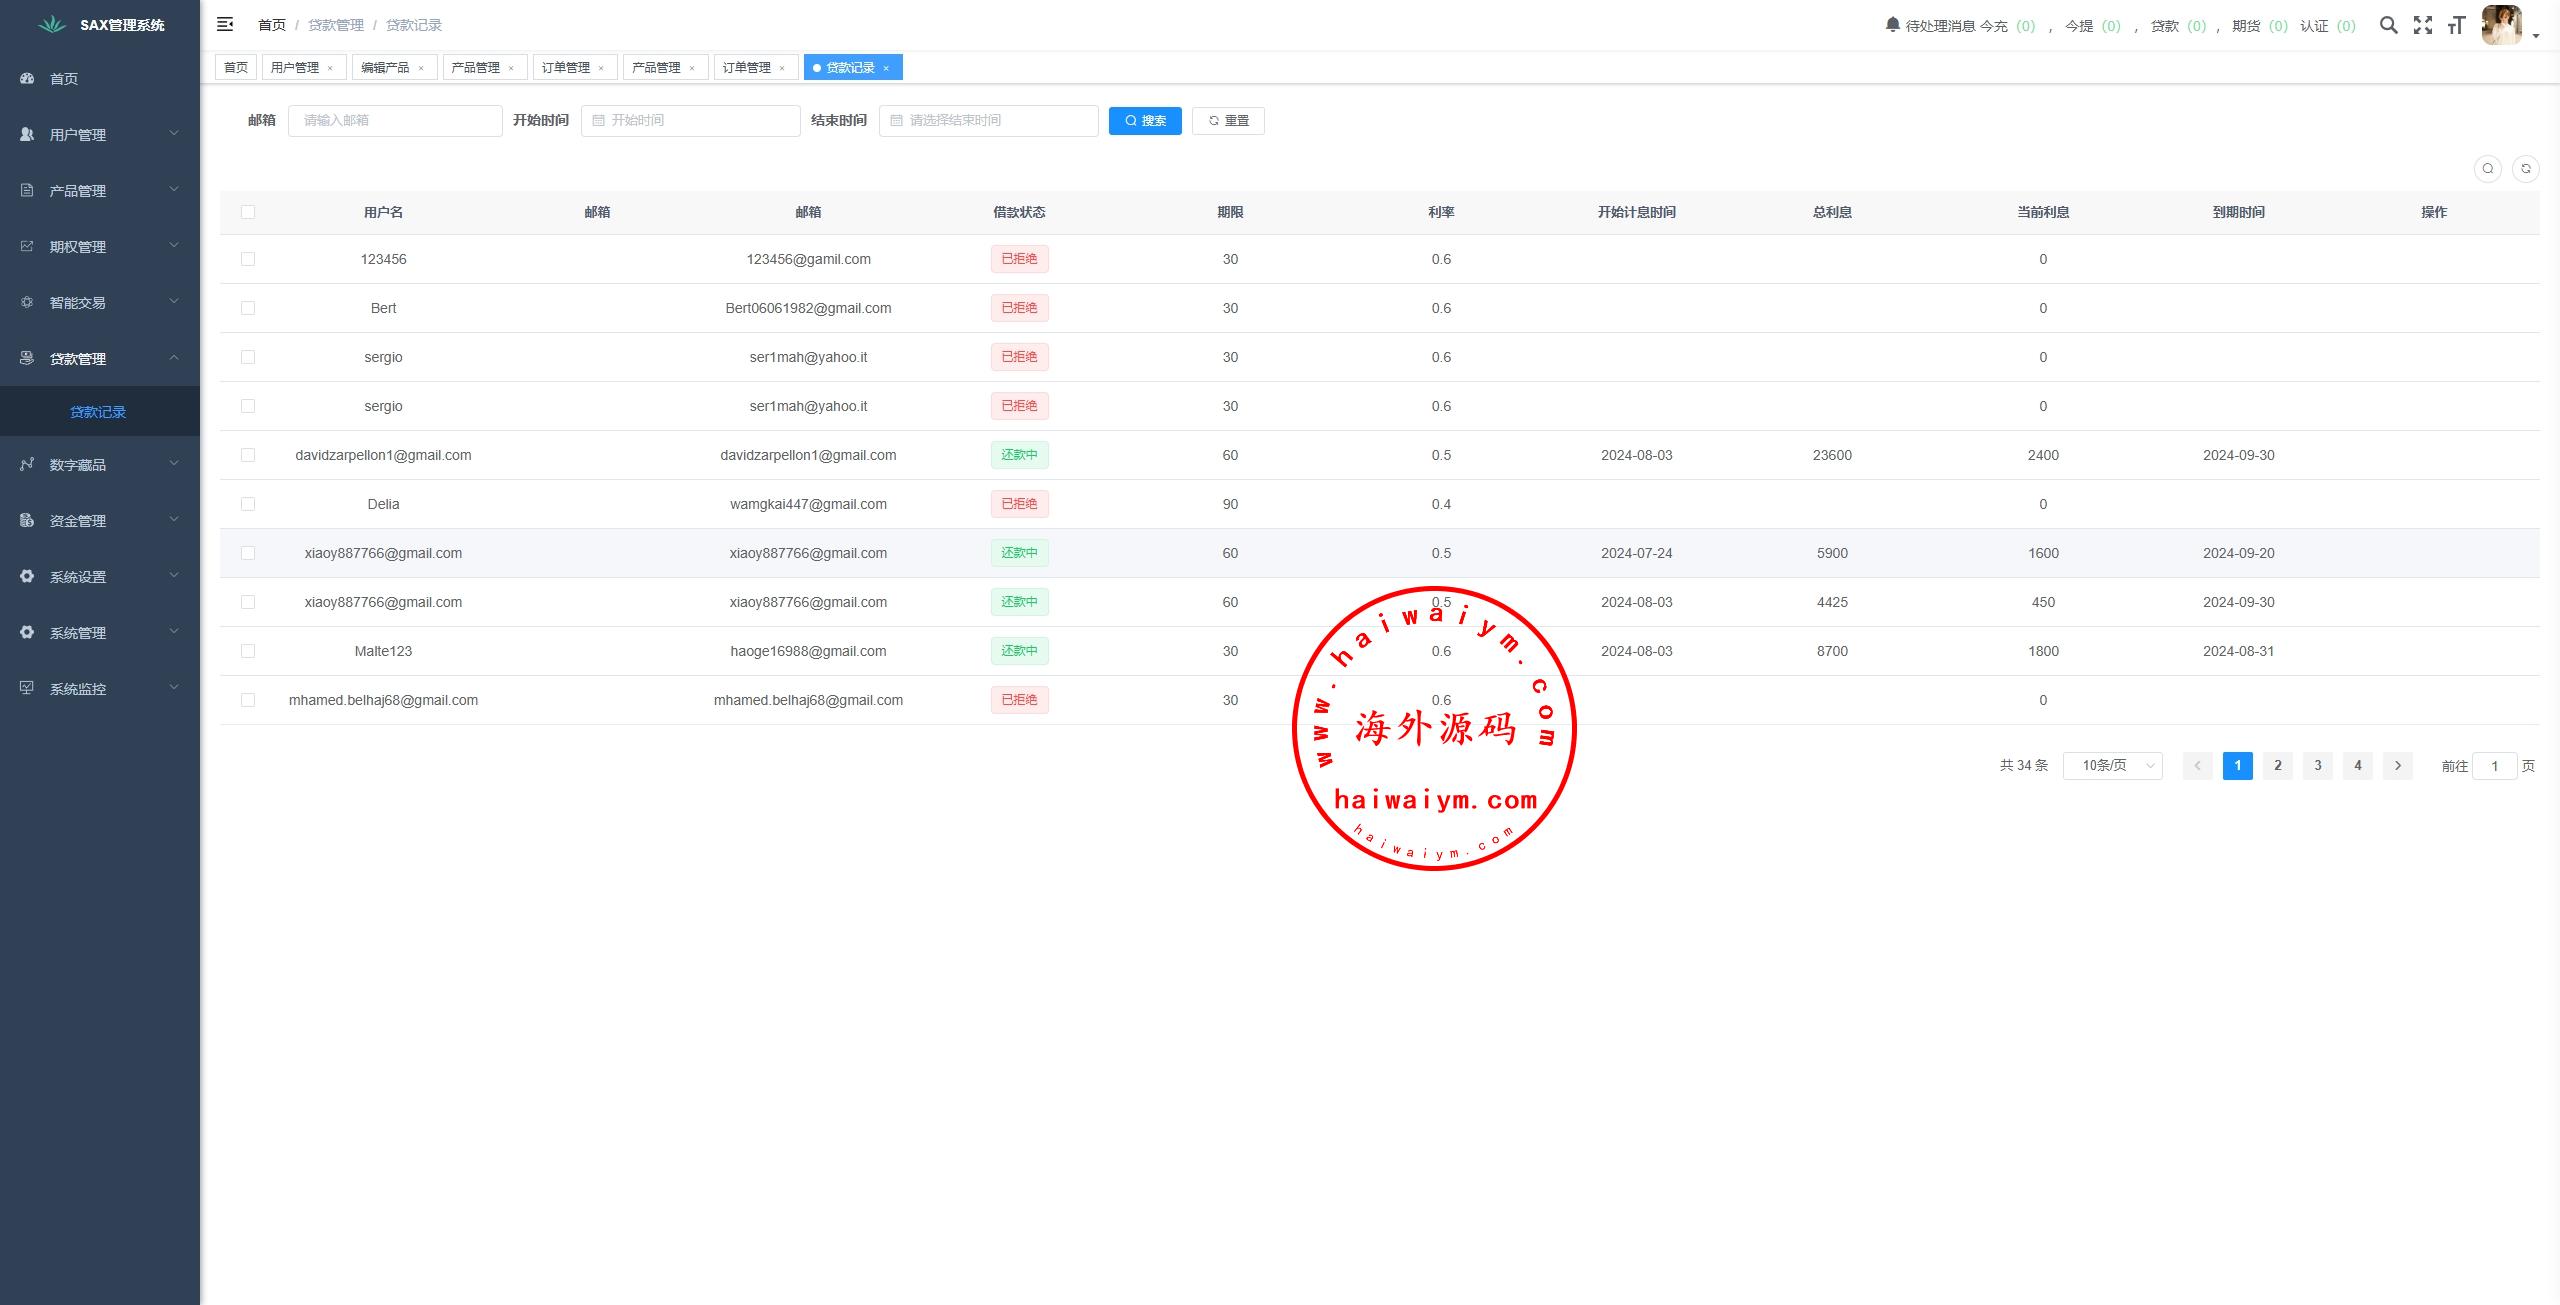This screenshot has width=2560, height=1305.
Task: Check the select-all header checkbox
Action: (x=248, y=212)
